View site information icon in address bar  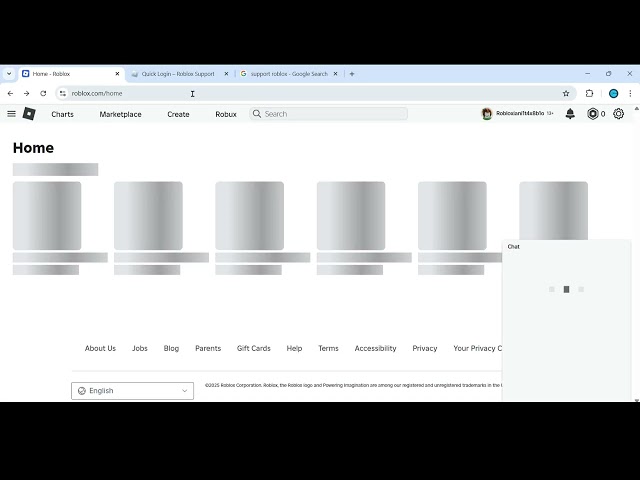tap(62, 93)
